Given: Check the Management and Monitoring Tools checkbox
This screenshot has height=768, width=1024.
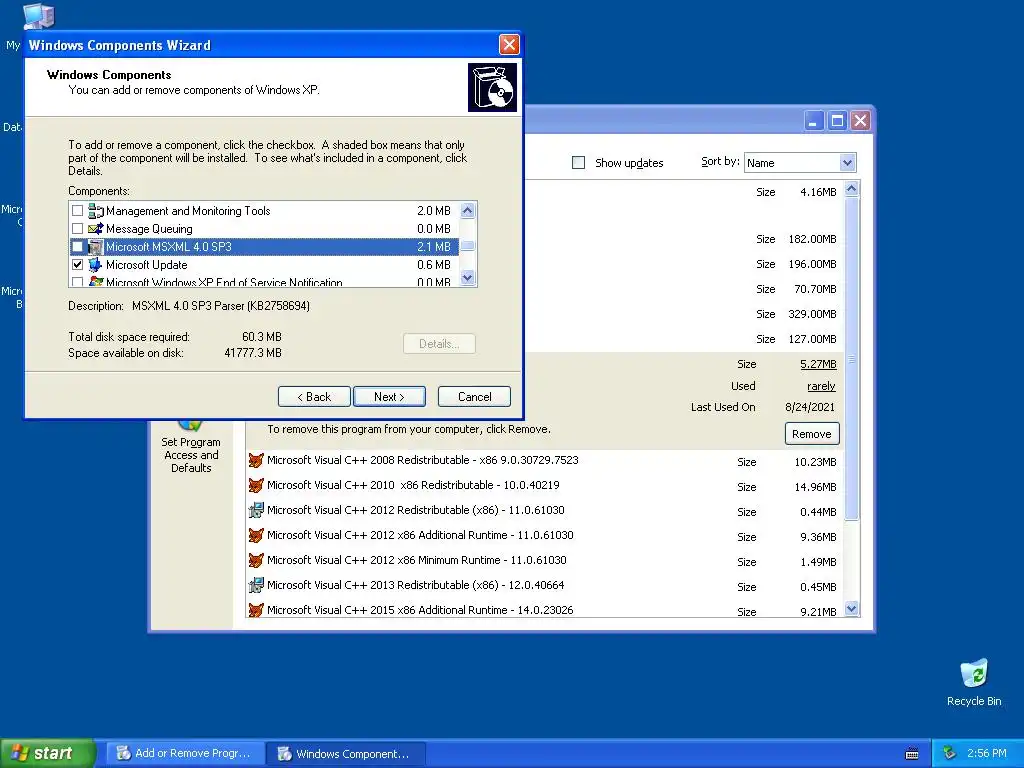Looking at the screenshot, I should point(78,211).
